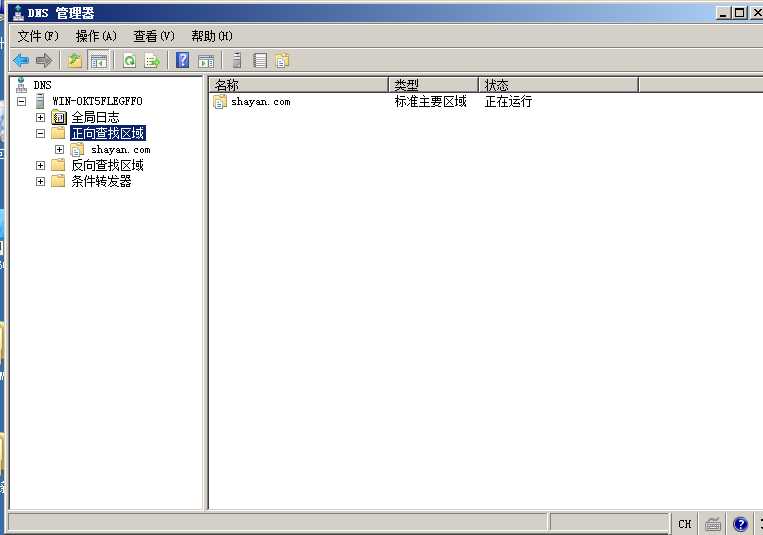Click the folder icon of 条件转发器

[x=58, y=181]
